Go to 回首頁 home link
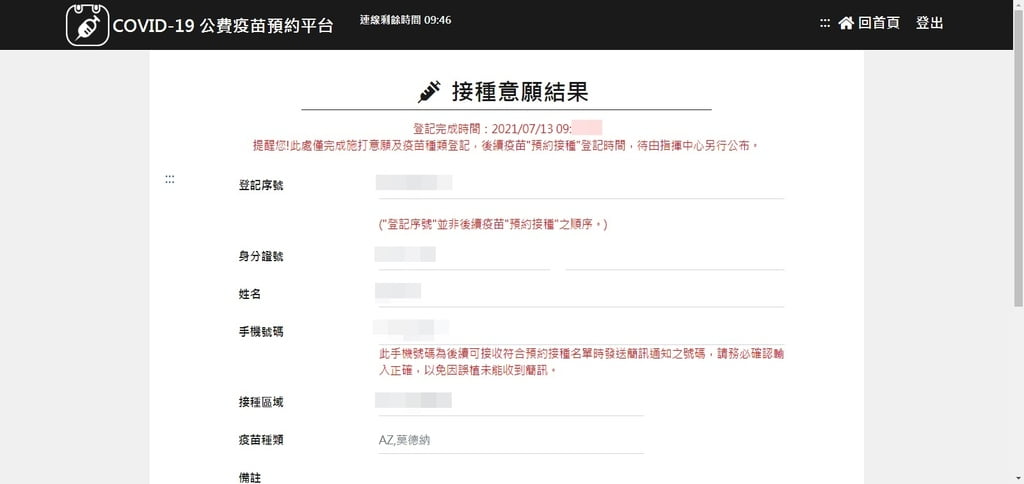Image resolution: width=1024 pixels, height=484 pixels. 878,23
